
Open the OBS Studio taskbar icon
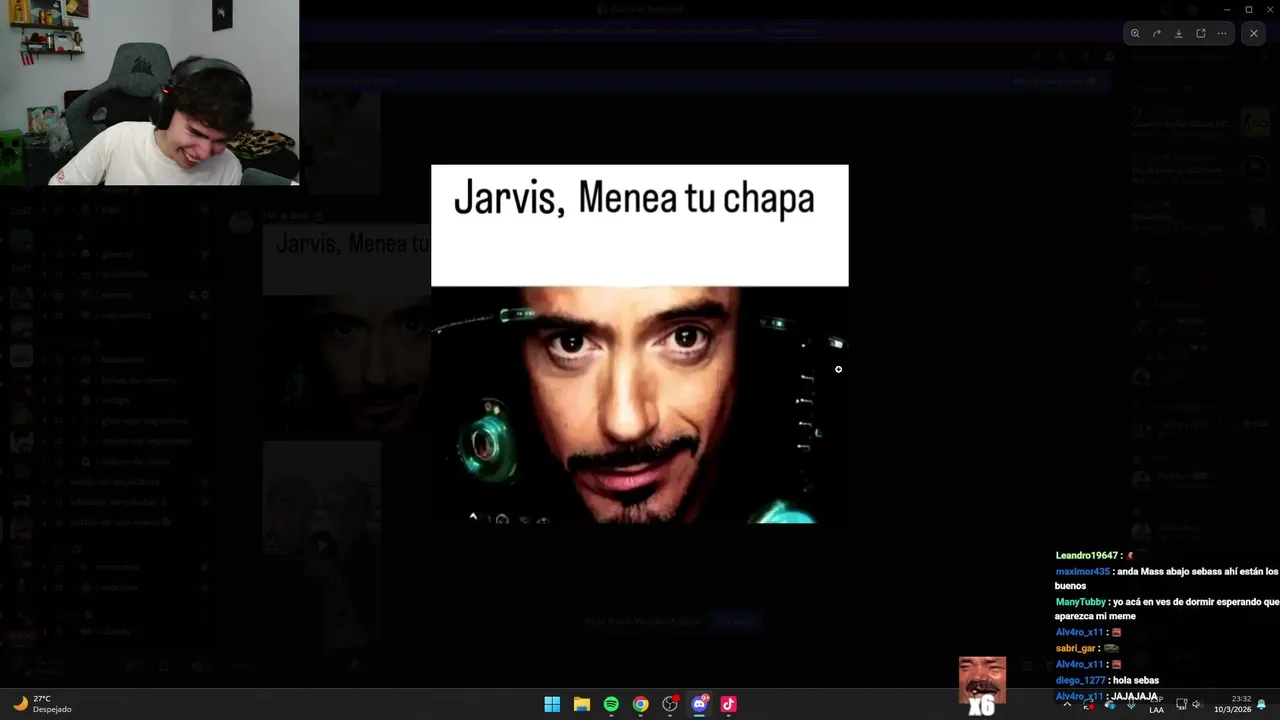coord(670,704)
